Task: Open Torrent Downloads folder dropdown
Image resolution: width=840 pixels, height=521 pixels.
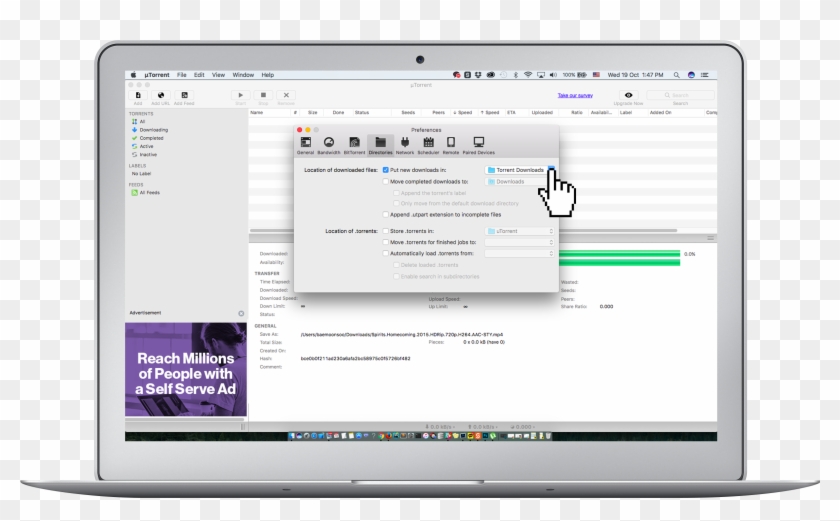Action: pyautogui.click(x=520, y=170)
